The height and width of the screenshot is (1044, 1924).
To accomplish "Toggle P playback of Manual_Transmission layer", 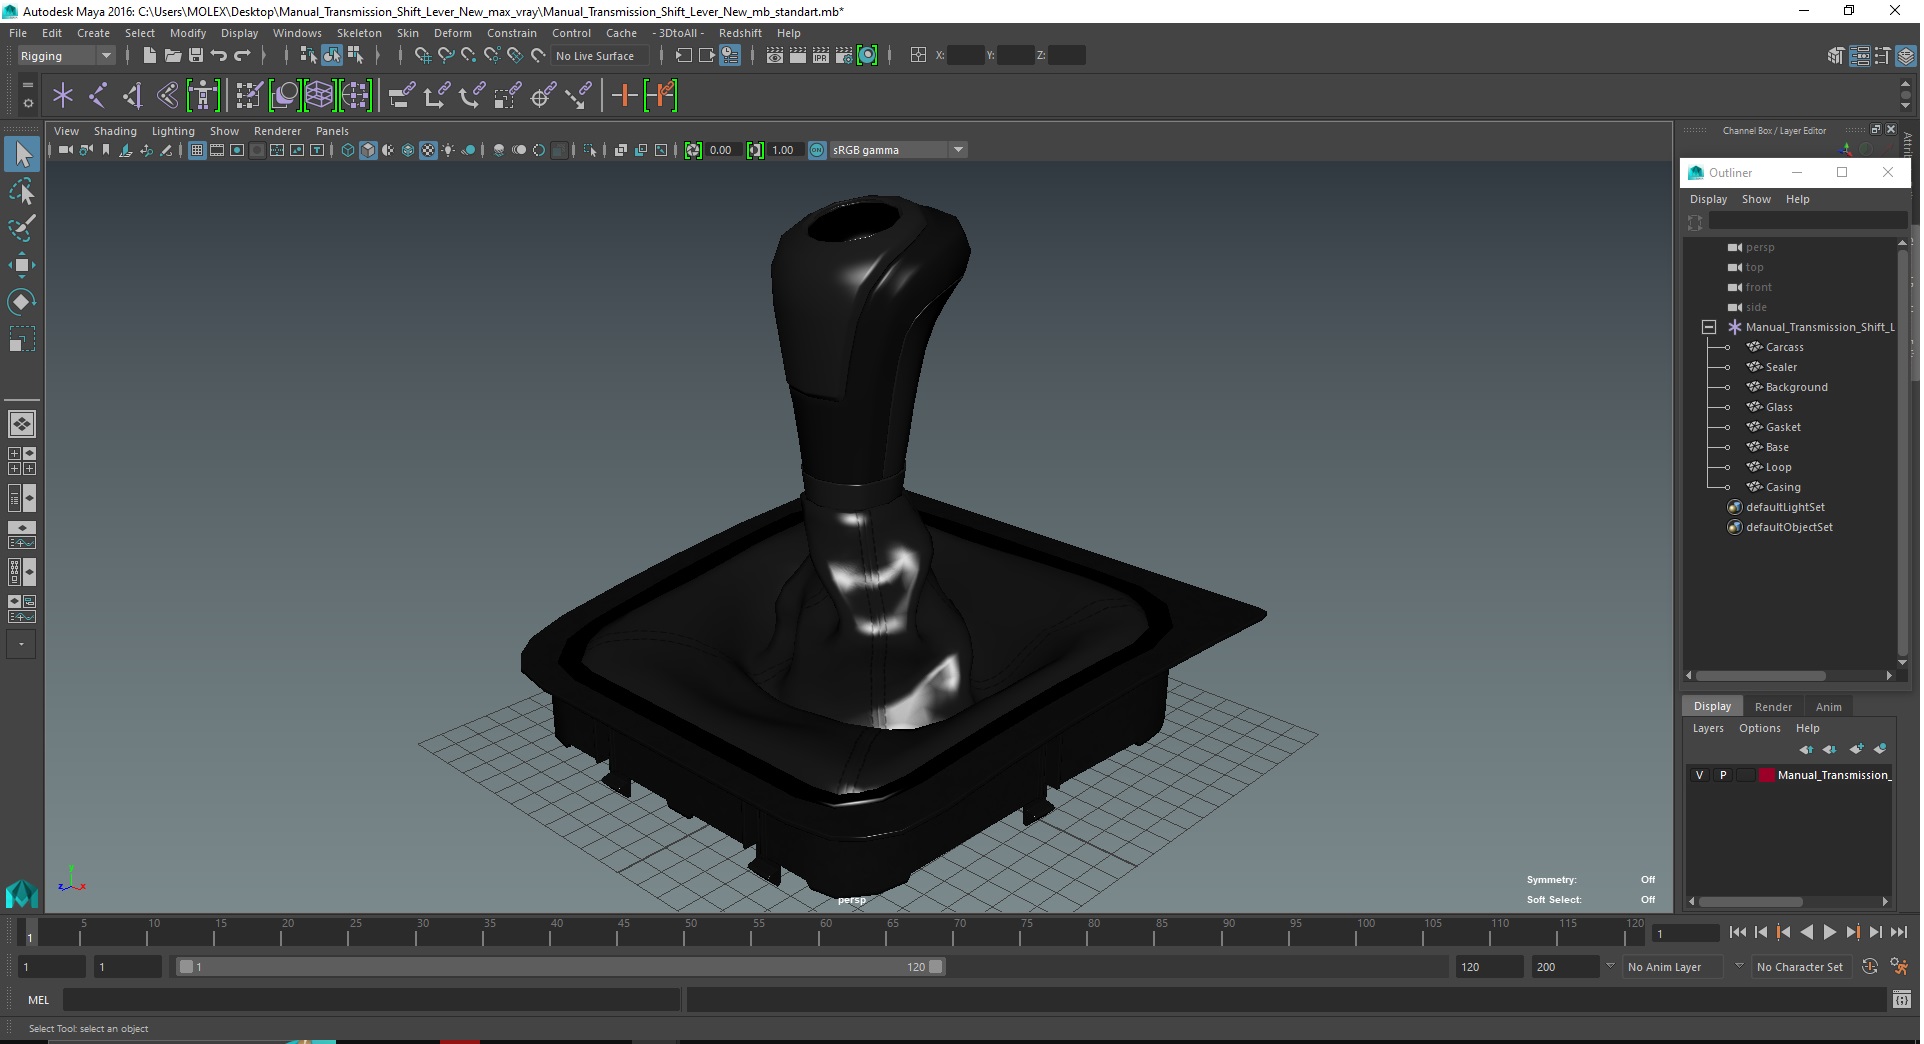I will [1723, 775].
